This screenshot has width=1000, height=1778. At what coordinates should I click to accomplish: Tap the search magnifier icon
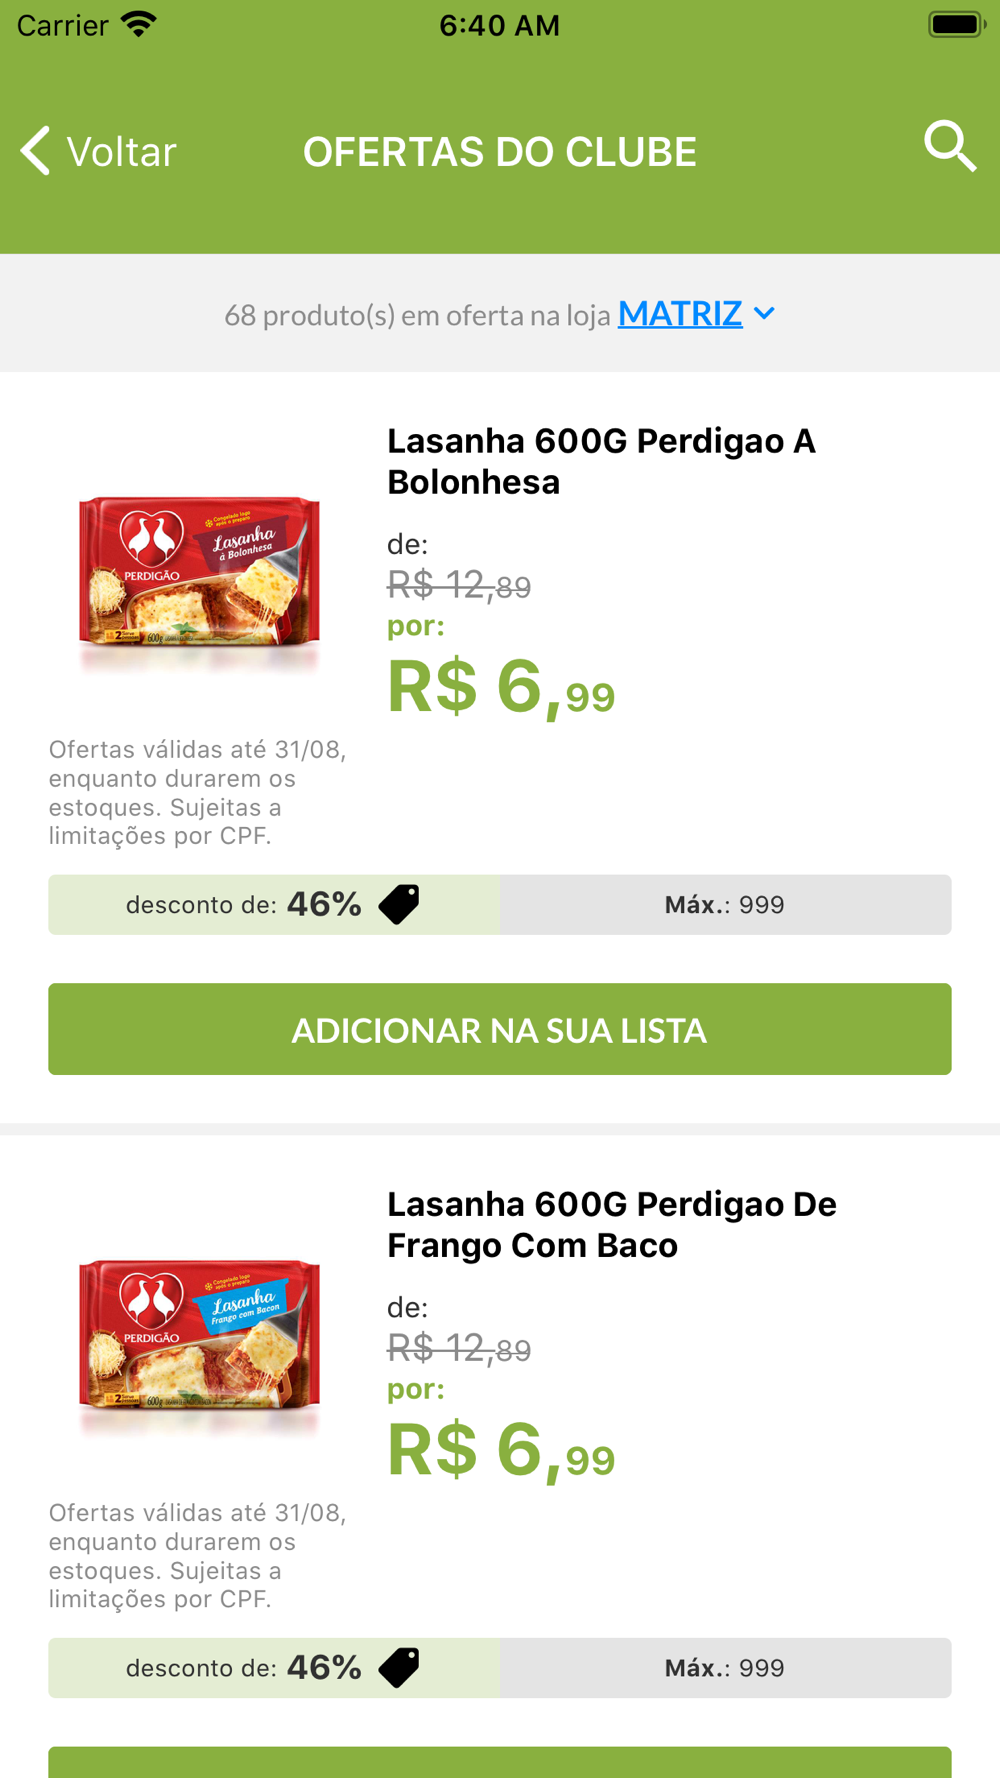pos(949,148)
